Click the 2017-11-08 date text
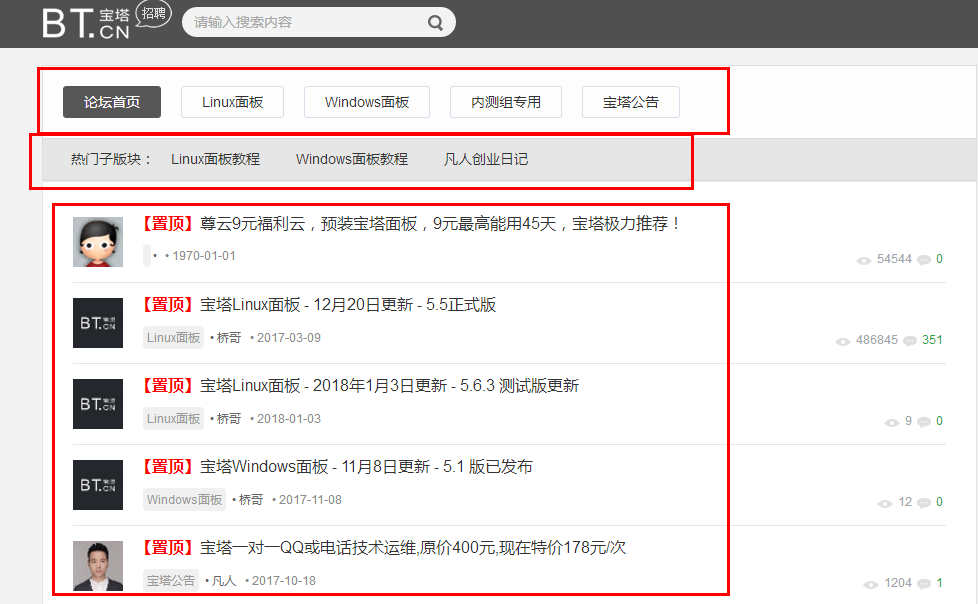Screen dimensions: 978x604 tap(310, 500)
